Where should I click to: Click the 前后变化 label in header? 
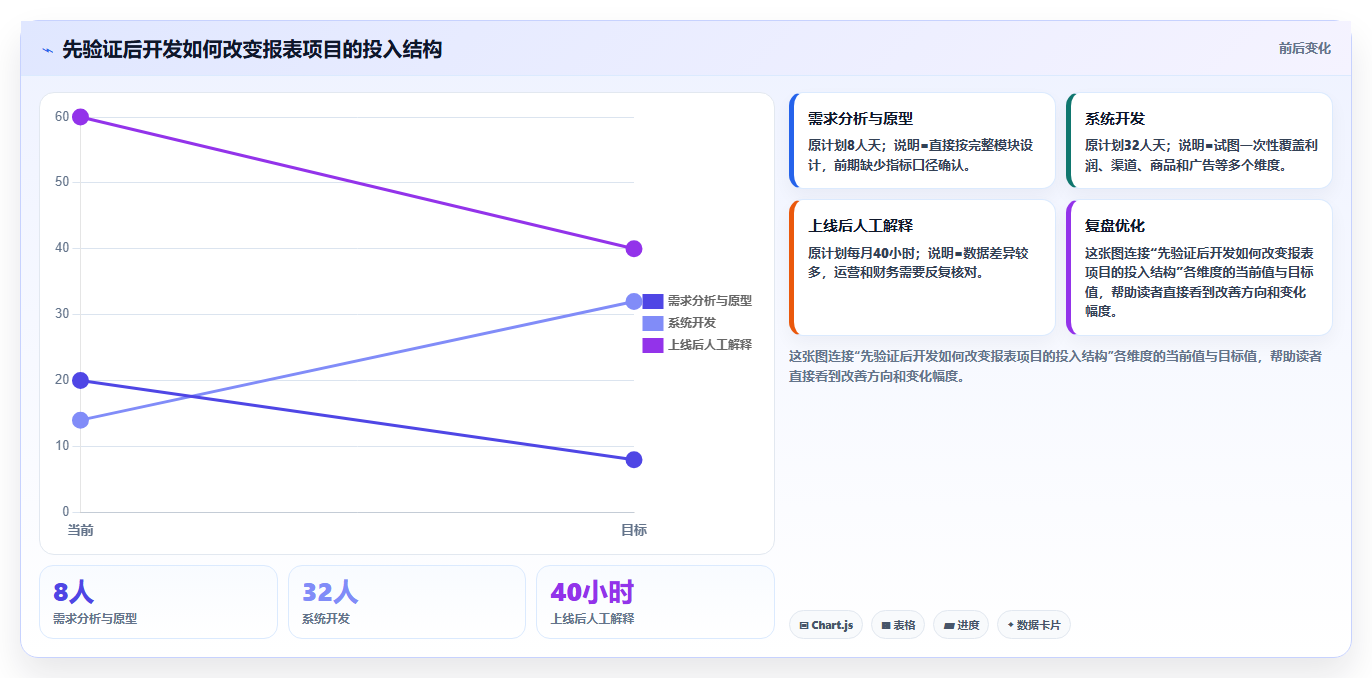point(1304,48)
